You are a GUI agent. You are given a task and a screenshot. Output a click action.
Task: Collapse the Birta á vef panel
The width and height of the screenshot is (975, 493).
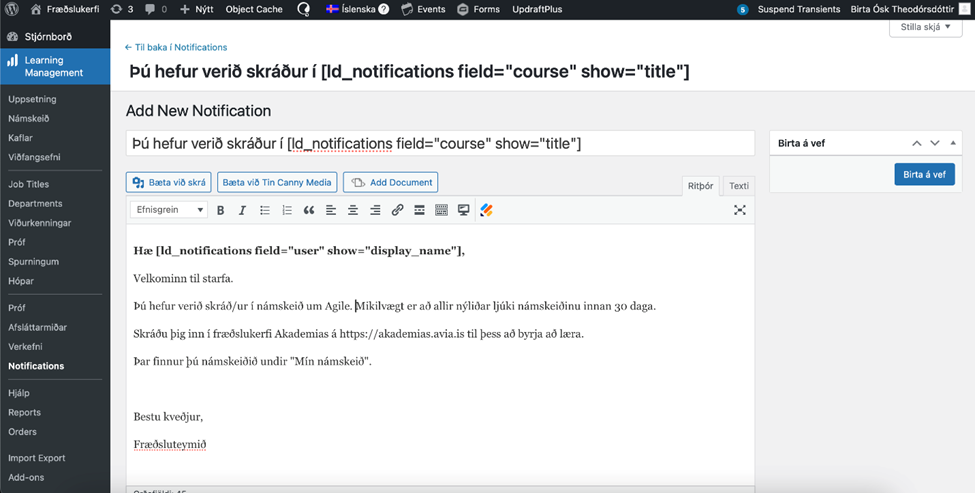(x=953, y=143)
